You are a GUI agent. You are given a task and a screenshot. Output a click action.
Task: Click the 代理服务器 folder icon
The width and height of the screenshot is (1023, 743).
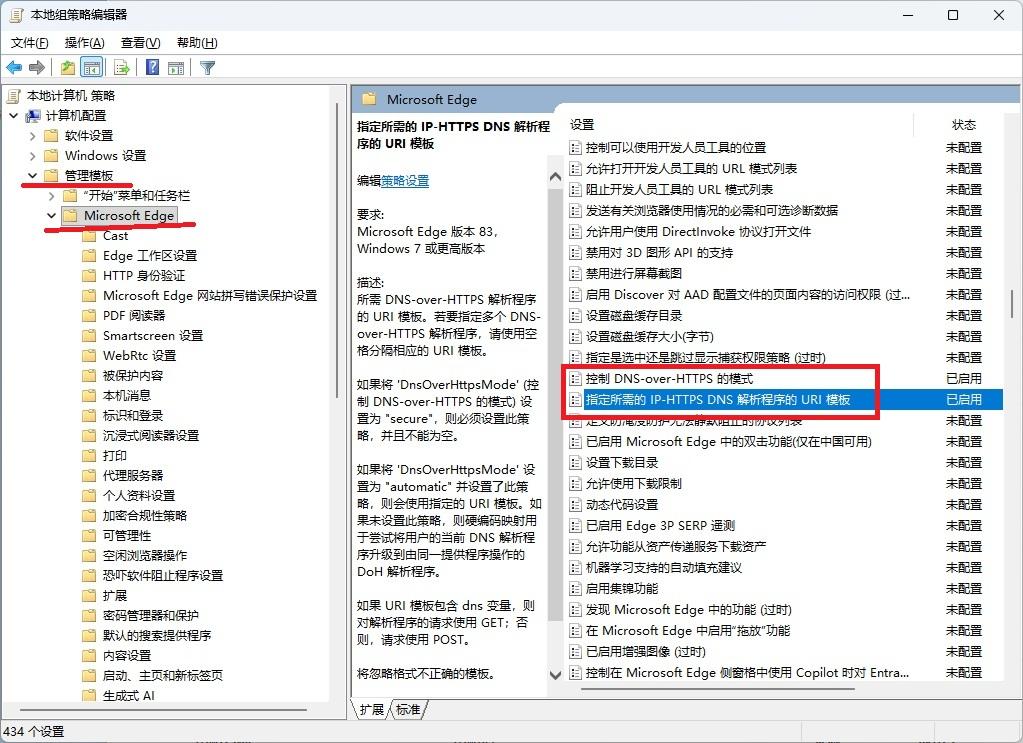tap(89, 476)
